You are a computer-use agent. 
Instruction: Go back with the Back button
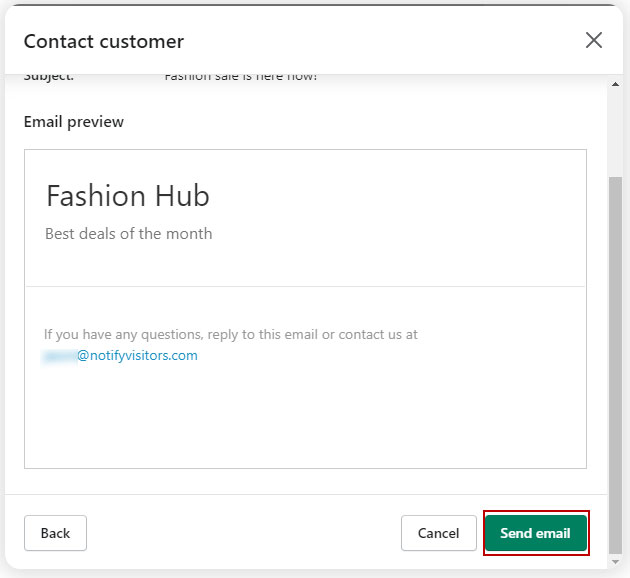55,533
